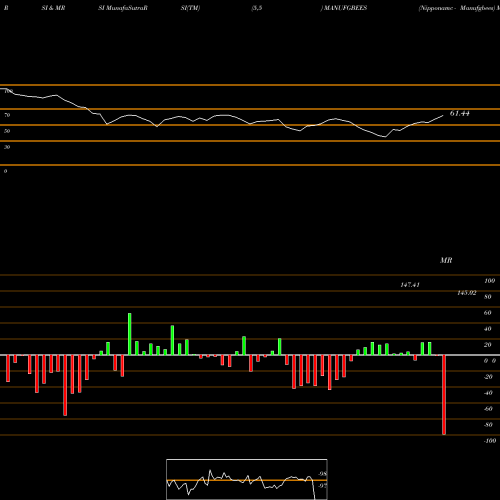Click the MR axis label 100
500x500 pixels.
[489, 281]
